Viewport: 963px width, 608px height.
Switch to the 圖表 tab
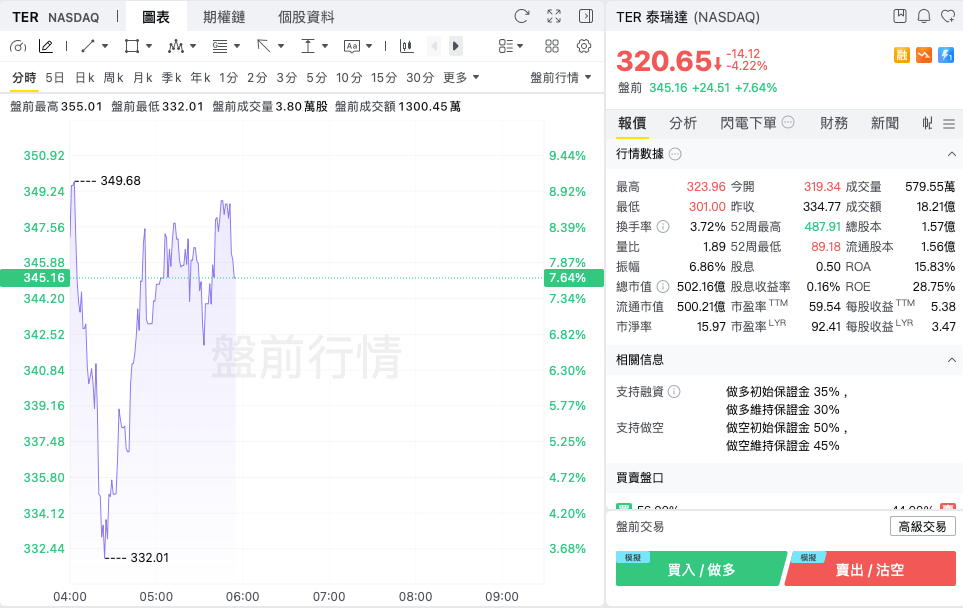pyautogui.click(x=156, y=17)
